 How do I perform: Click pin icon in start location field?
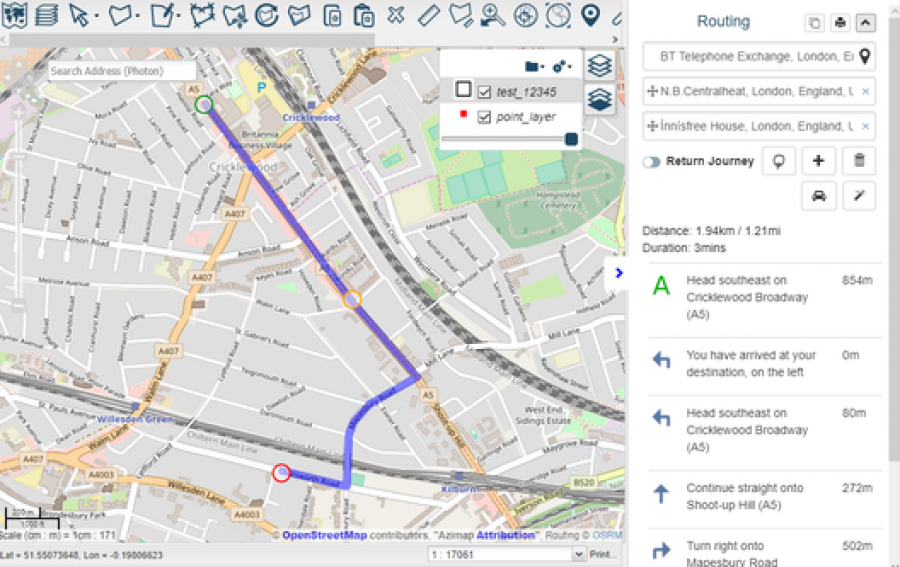[x=864, y=56]
